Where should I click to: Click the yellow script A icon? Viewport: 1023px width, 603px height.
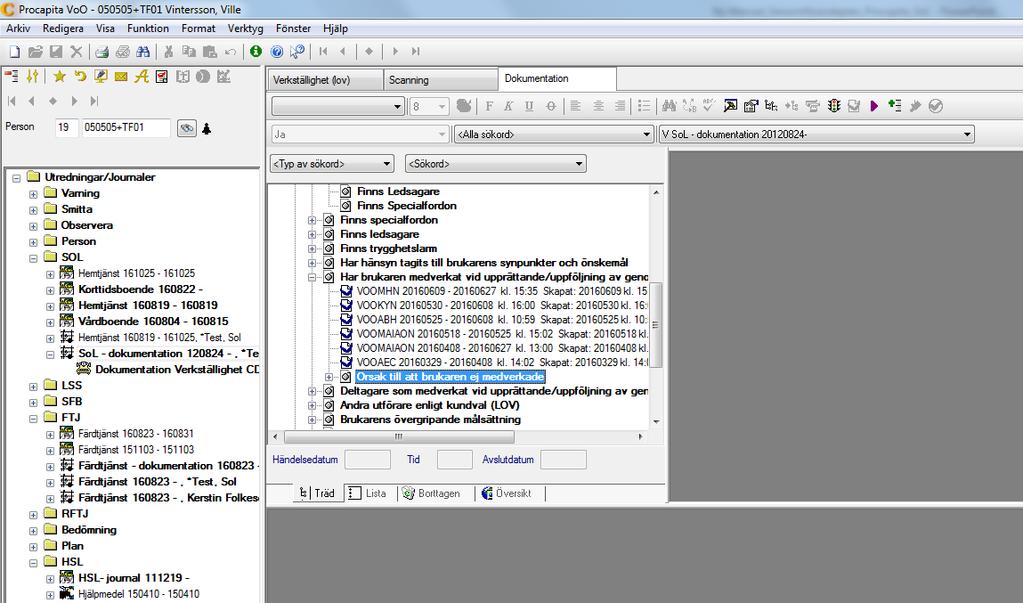click(x=141, y=76)
